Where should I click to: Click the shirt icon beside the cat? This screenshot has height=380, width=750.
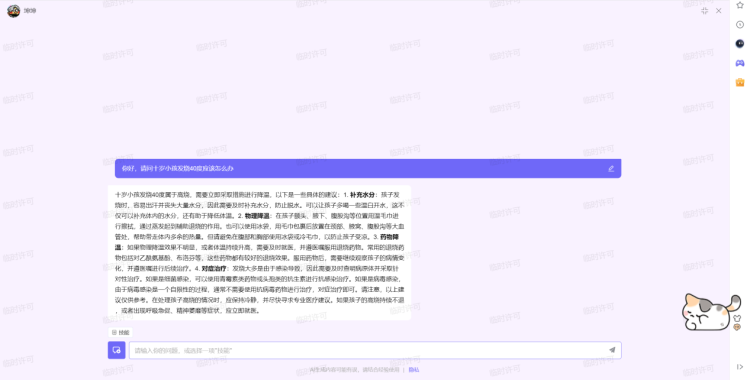737,318
